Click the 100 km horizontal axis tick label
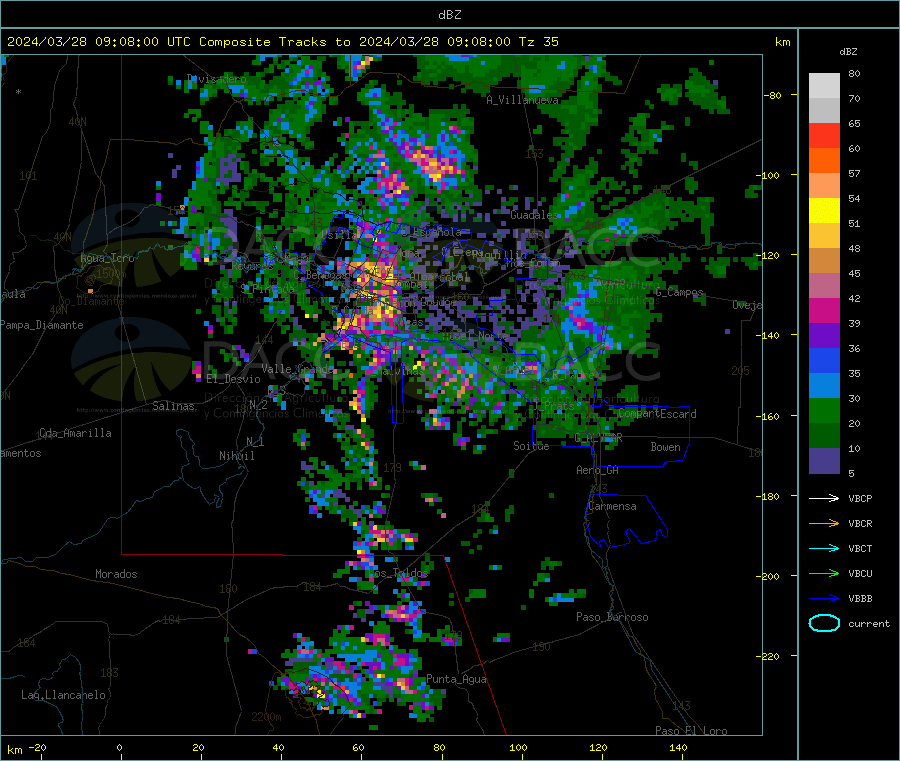This screenshot has width=900, height=761. coord(518,748)
